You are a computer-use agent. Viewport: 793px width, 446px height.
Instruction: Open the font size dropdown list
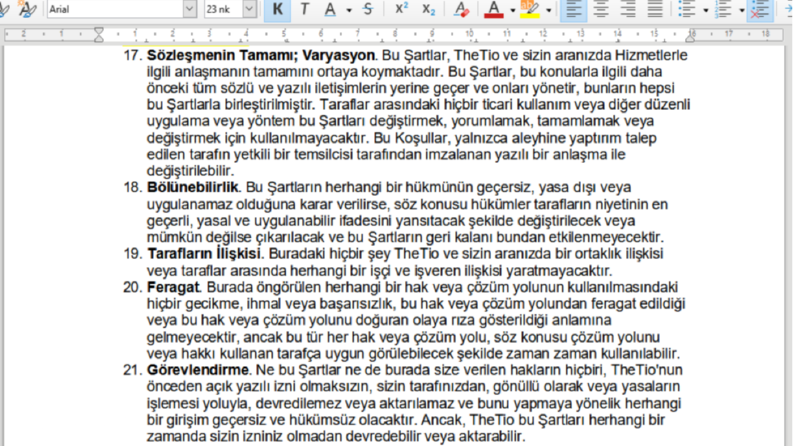(x=249, y=9)
